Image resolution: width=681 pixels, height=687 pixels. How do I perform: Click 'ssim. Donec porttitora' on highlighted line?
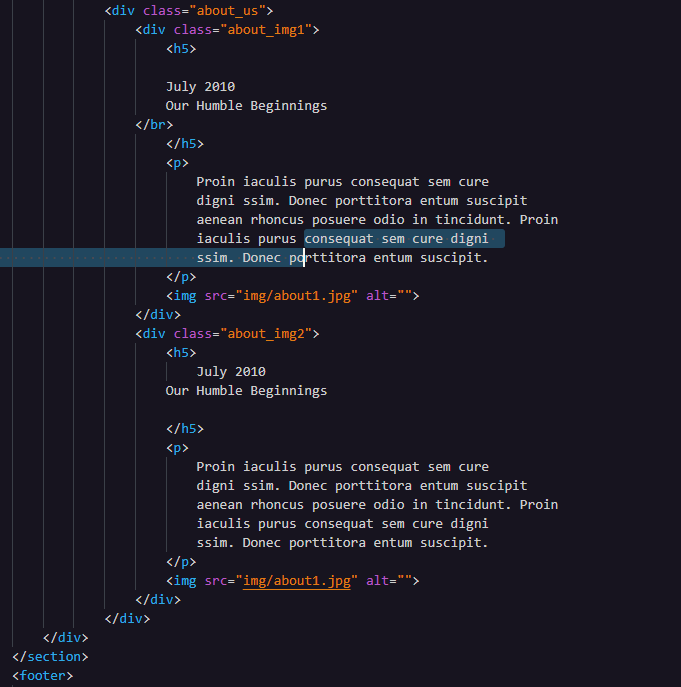click(281, 258)
